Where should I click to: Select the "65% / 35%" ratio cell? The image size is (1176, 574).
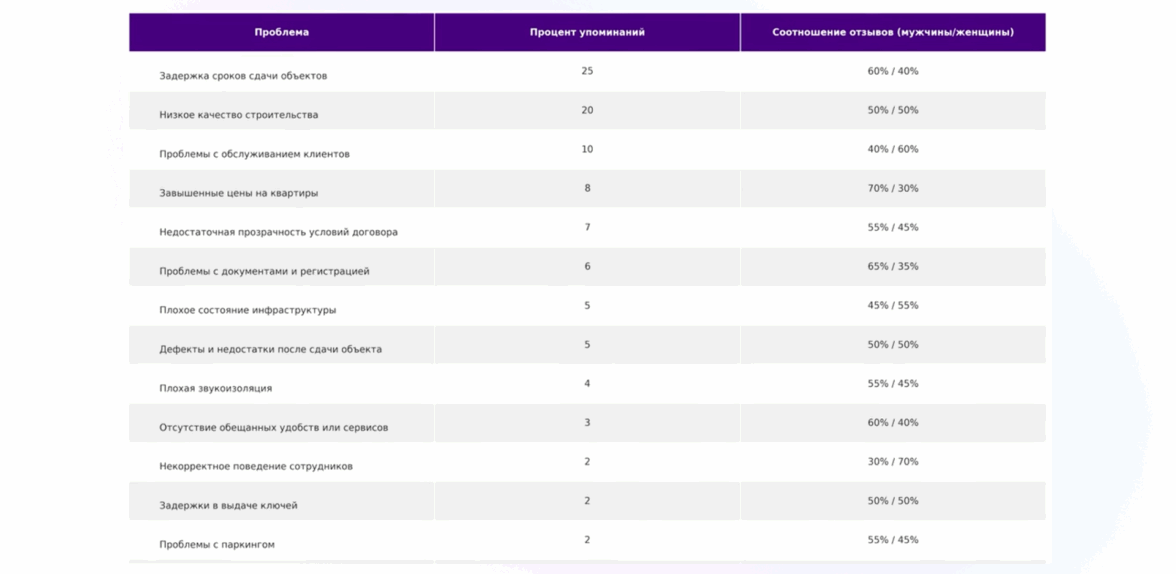892,266
